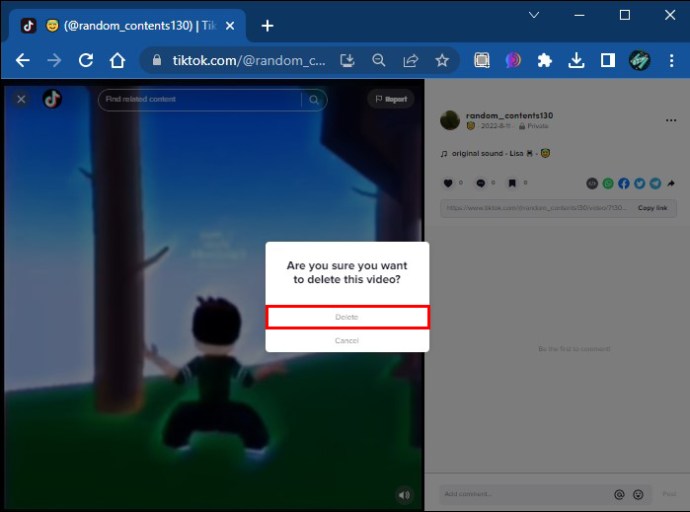
Task: Report this video
Action: click(x=391, y=99)
